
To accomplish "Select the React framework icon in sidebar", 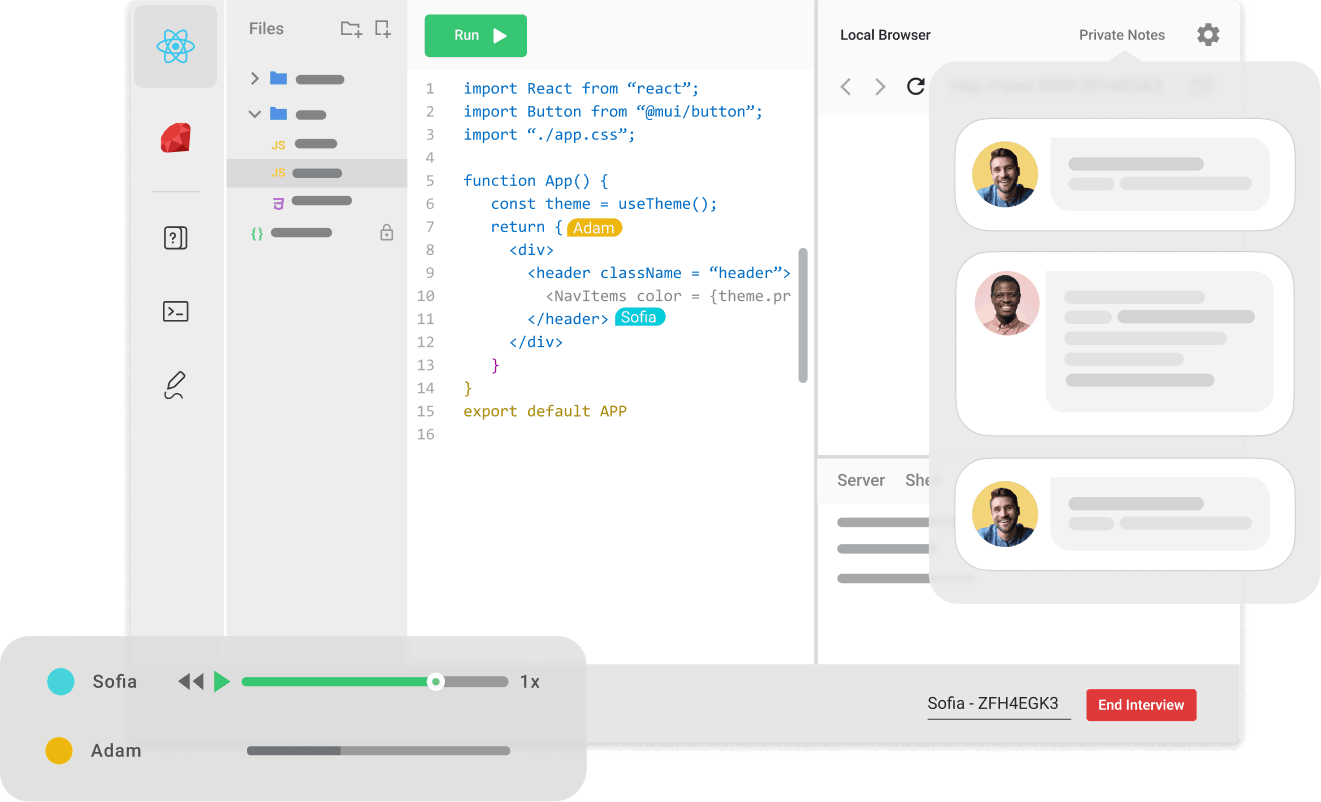I will click(x=175, y=46).
